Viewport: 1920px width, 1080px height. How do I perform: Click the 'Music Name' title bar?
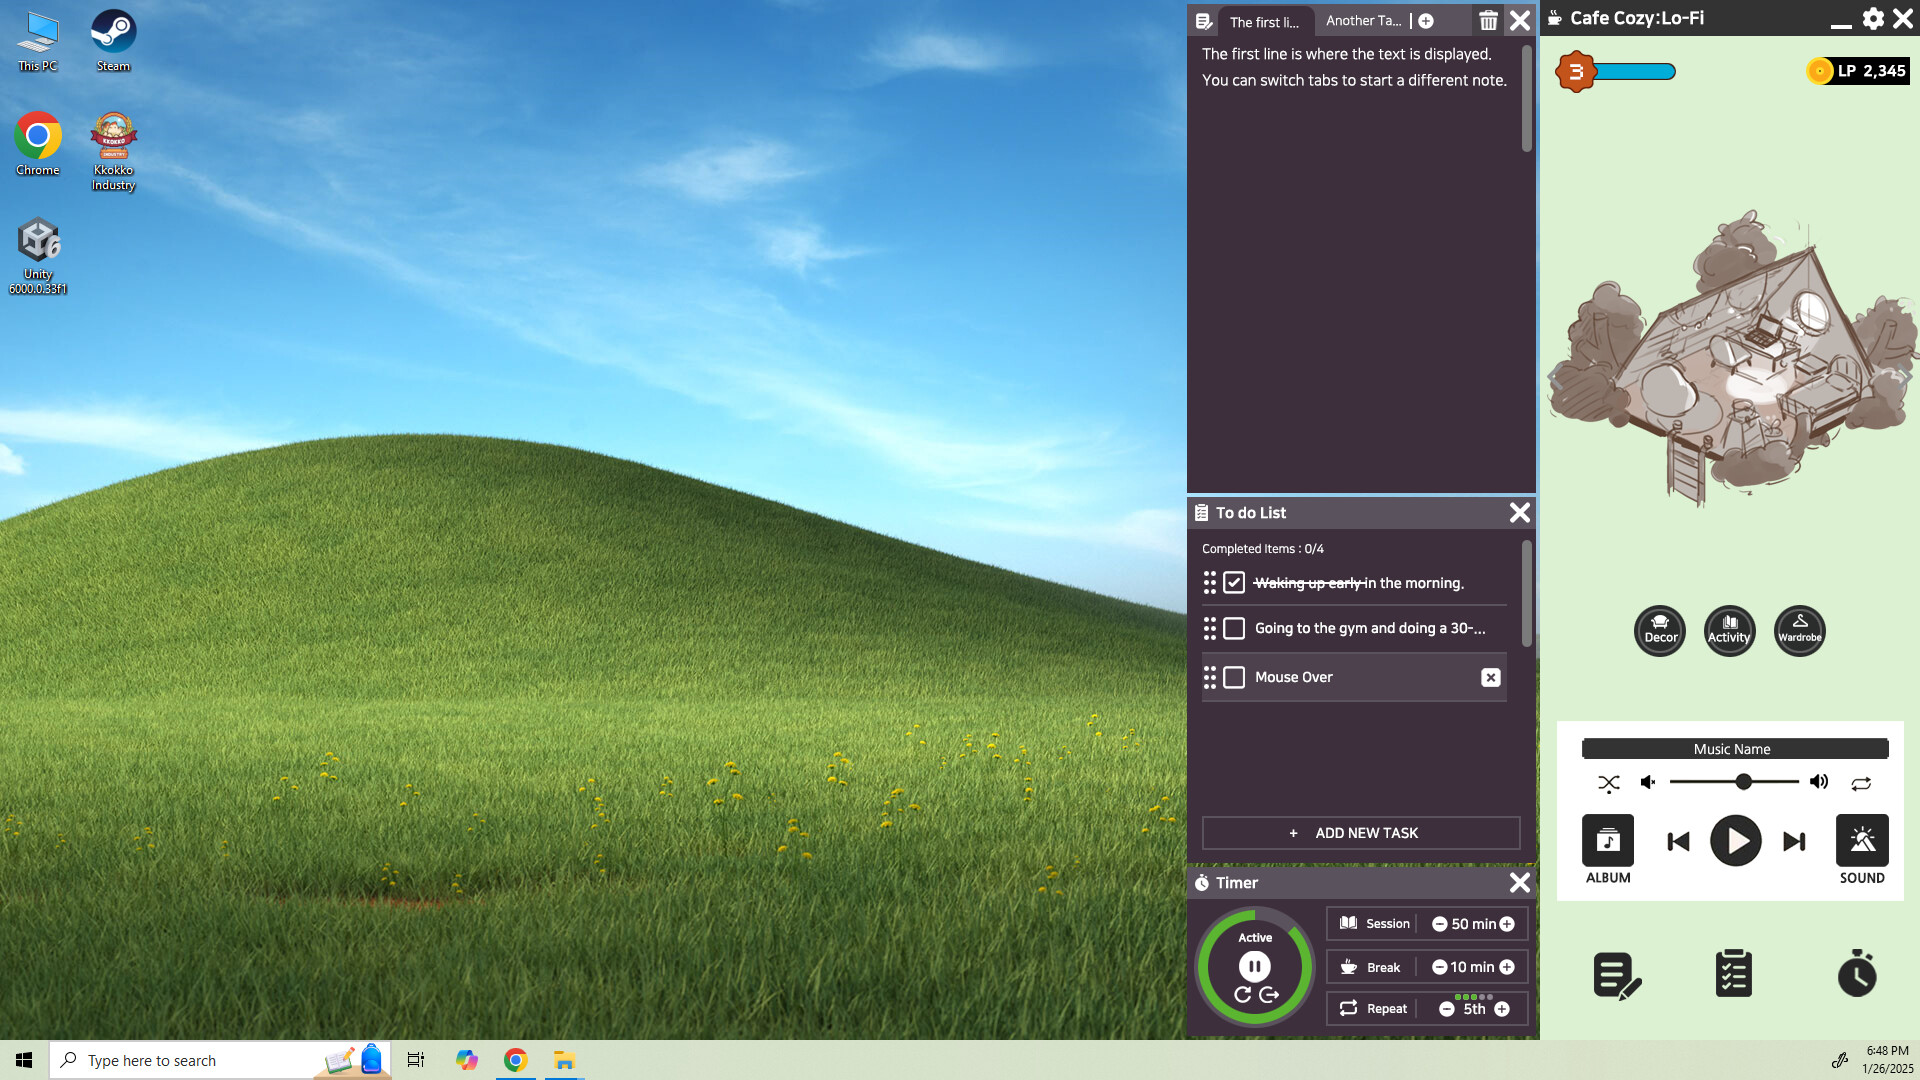coord(1735,749)
